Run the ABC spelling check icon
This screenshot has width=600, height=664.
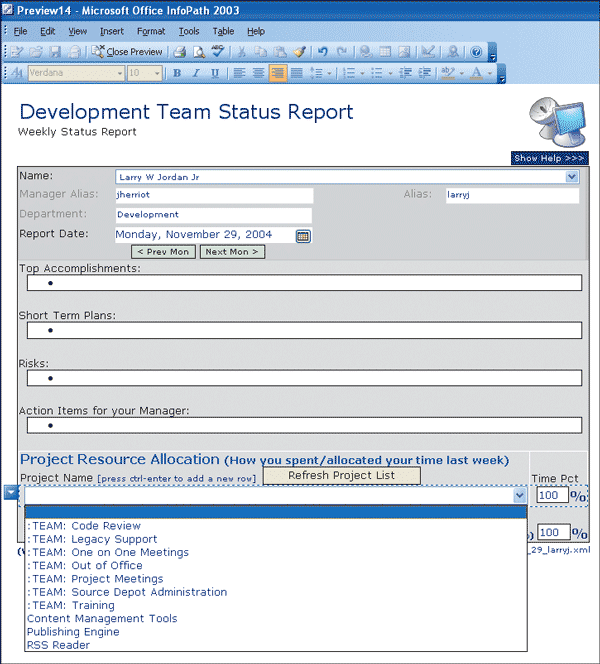[218, 52]
